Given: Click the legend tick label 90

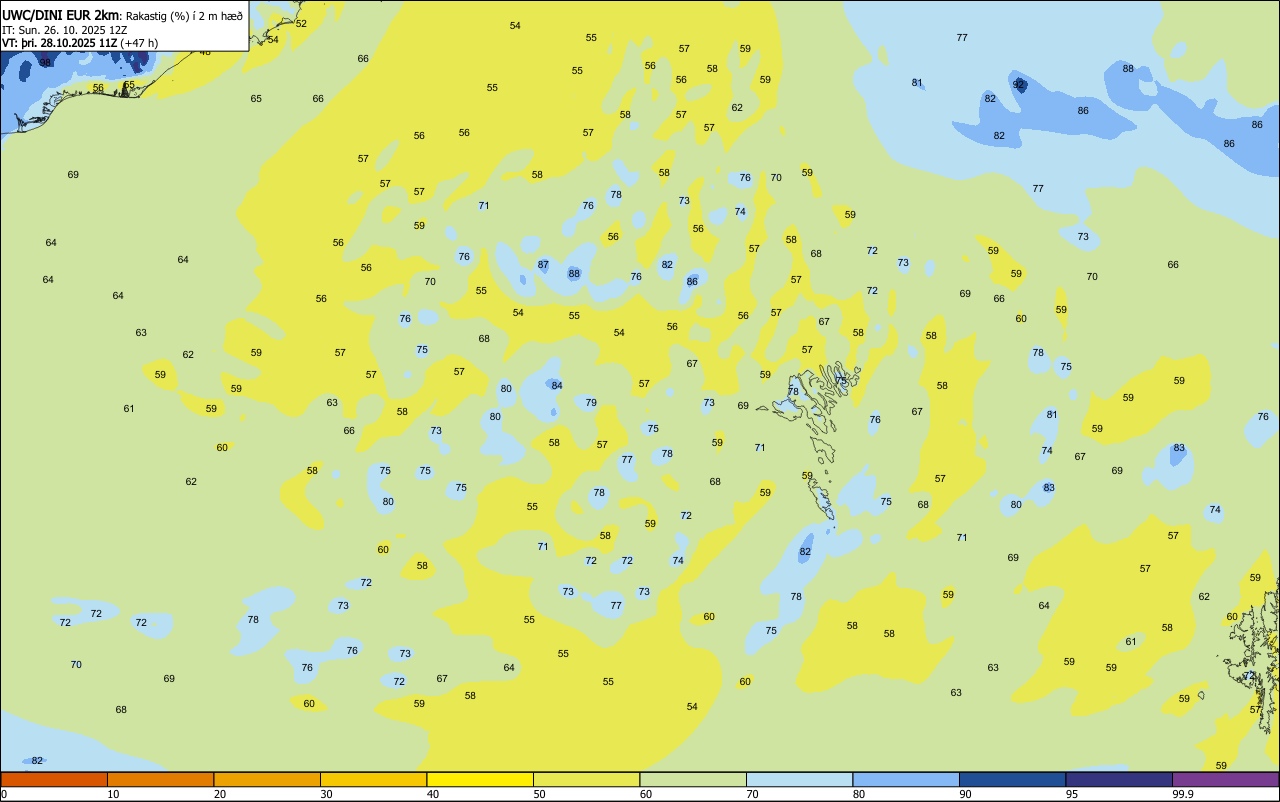Looking at the screenshot, I should point(966,795).
